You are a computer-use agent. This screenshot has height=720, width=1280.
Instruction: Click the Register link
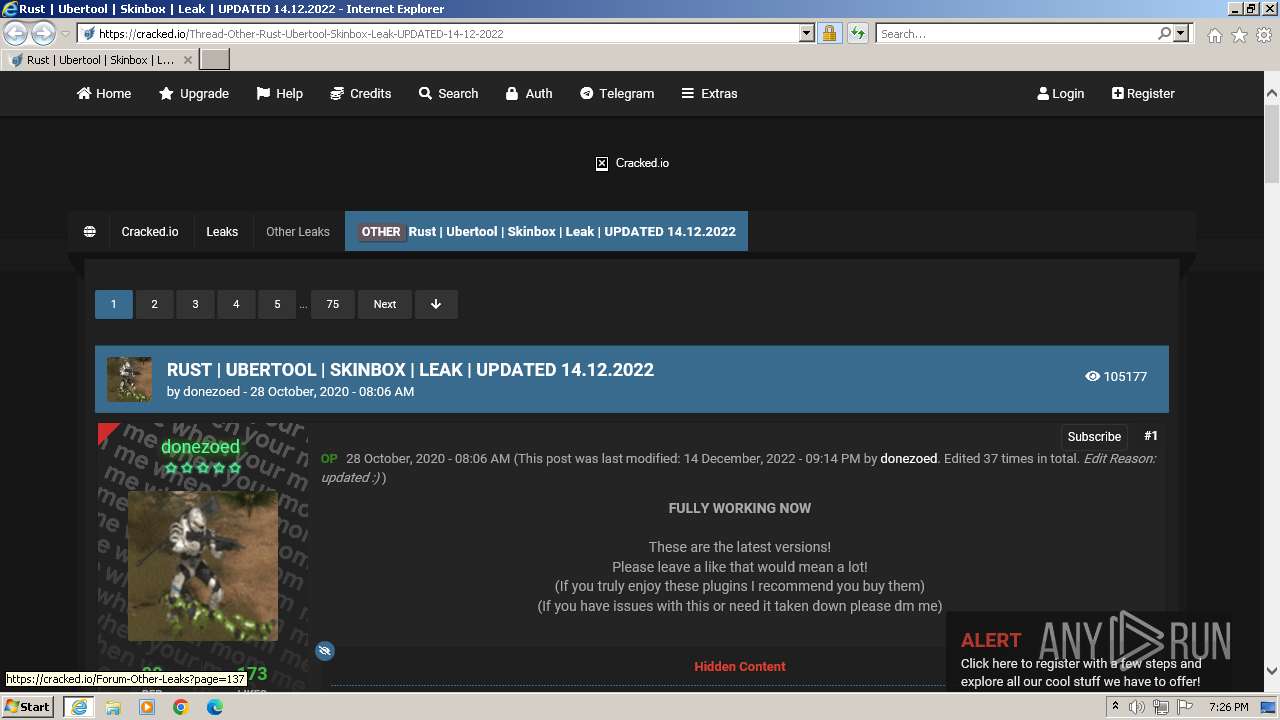tap(1143, 93)
